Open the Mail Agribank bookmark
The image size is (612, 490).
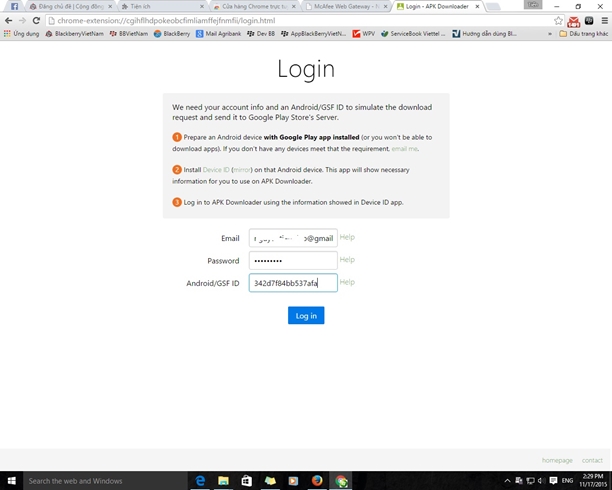pos(222,33)
